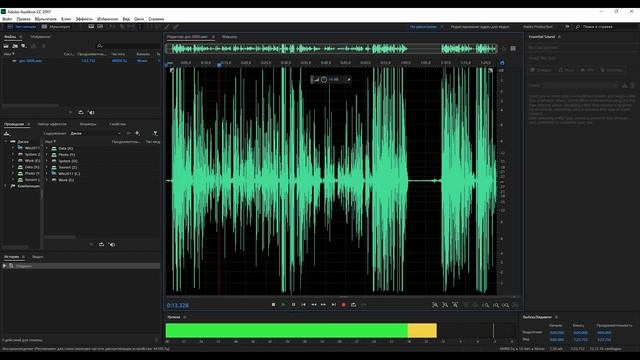Start recording with the red Record button
Image resolution: width=640 pixels, height=360 pixels.
pos(344,304)
